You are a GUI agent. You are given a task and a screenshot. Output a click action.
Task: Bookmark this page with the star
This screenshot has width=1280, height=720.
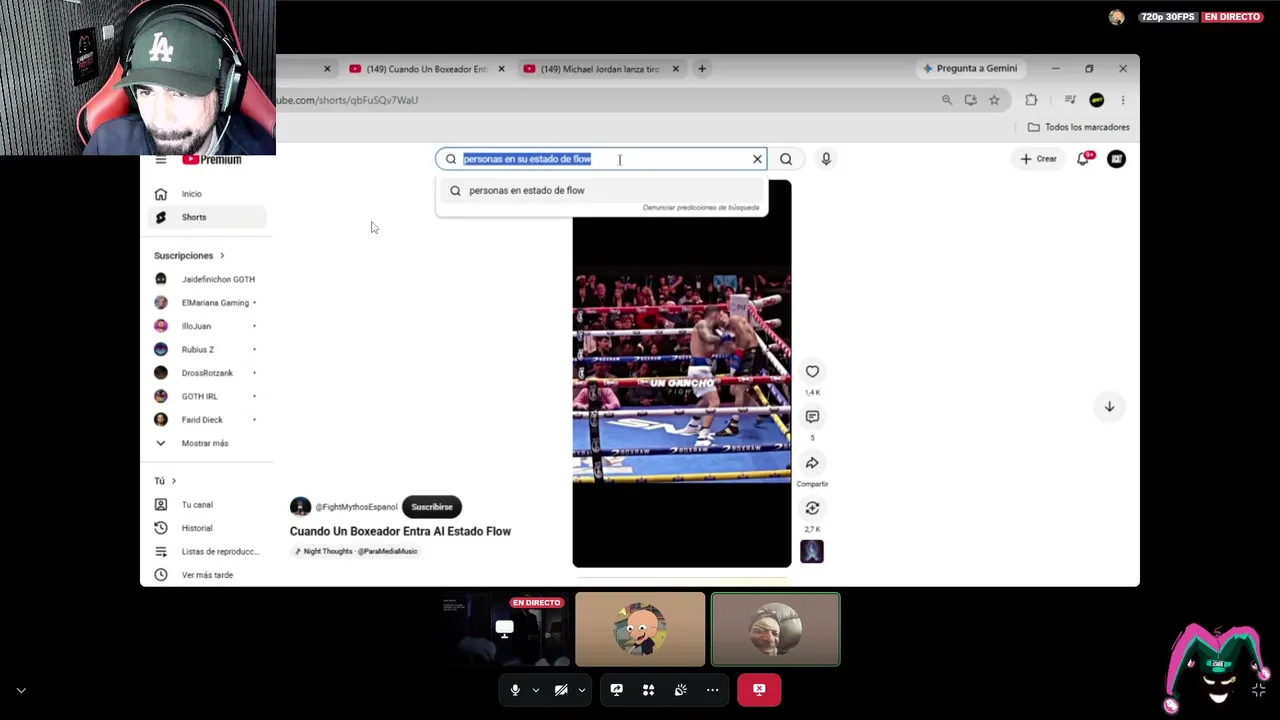994,100
